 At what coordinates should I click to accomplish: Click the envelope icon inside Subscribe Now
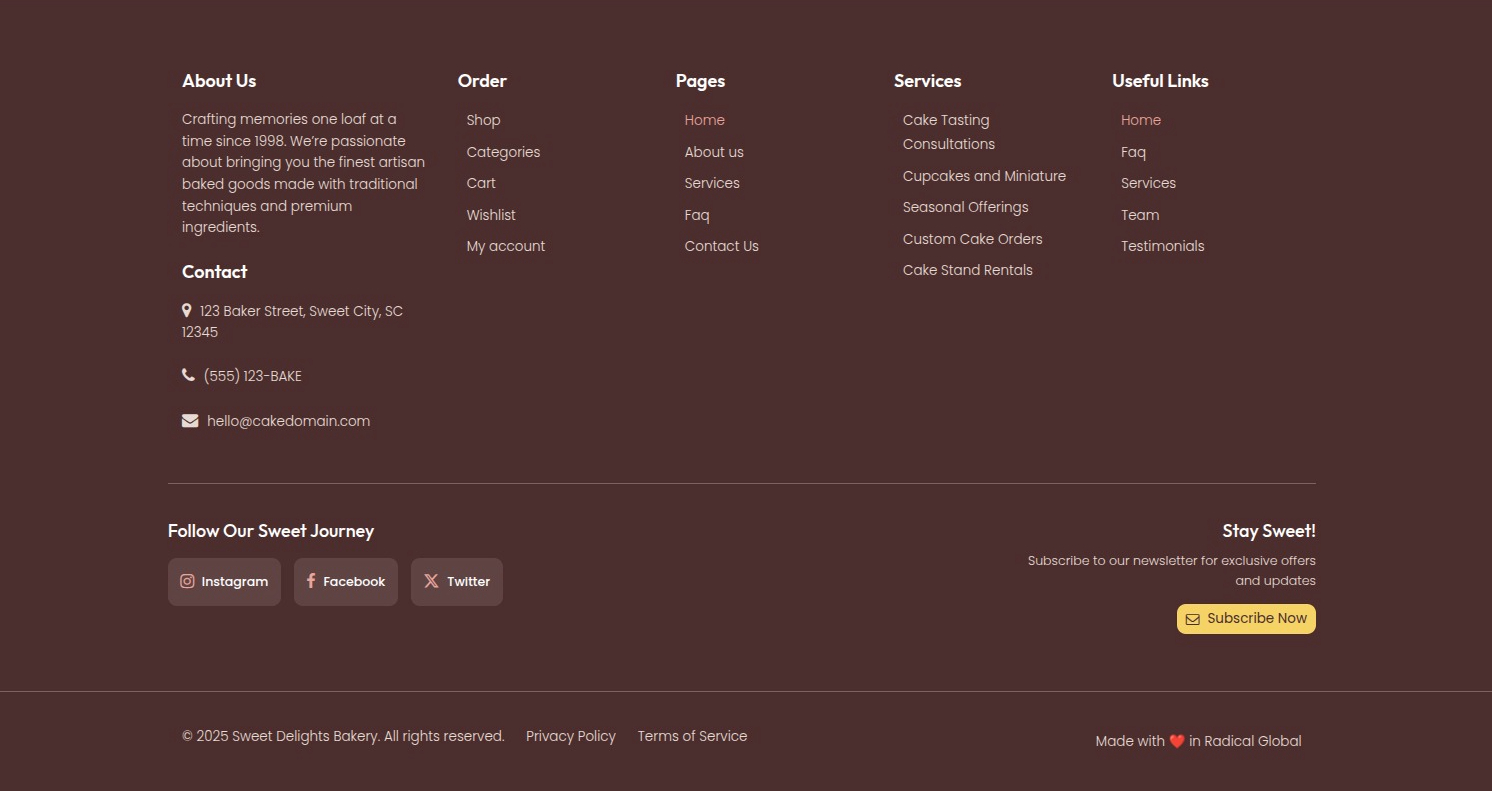click(1193, 619)
